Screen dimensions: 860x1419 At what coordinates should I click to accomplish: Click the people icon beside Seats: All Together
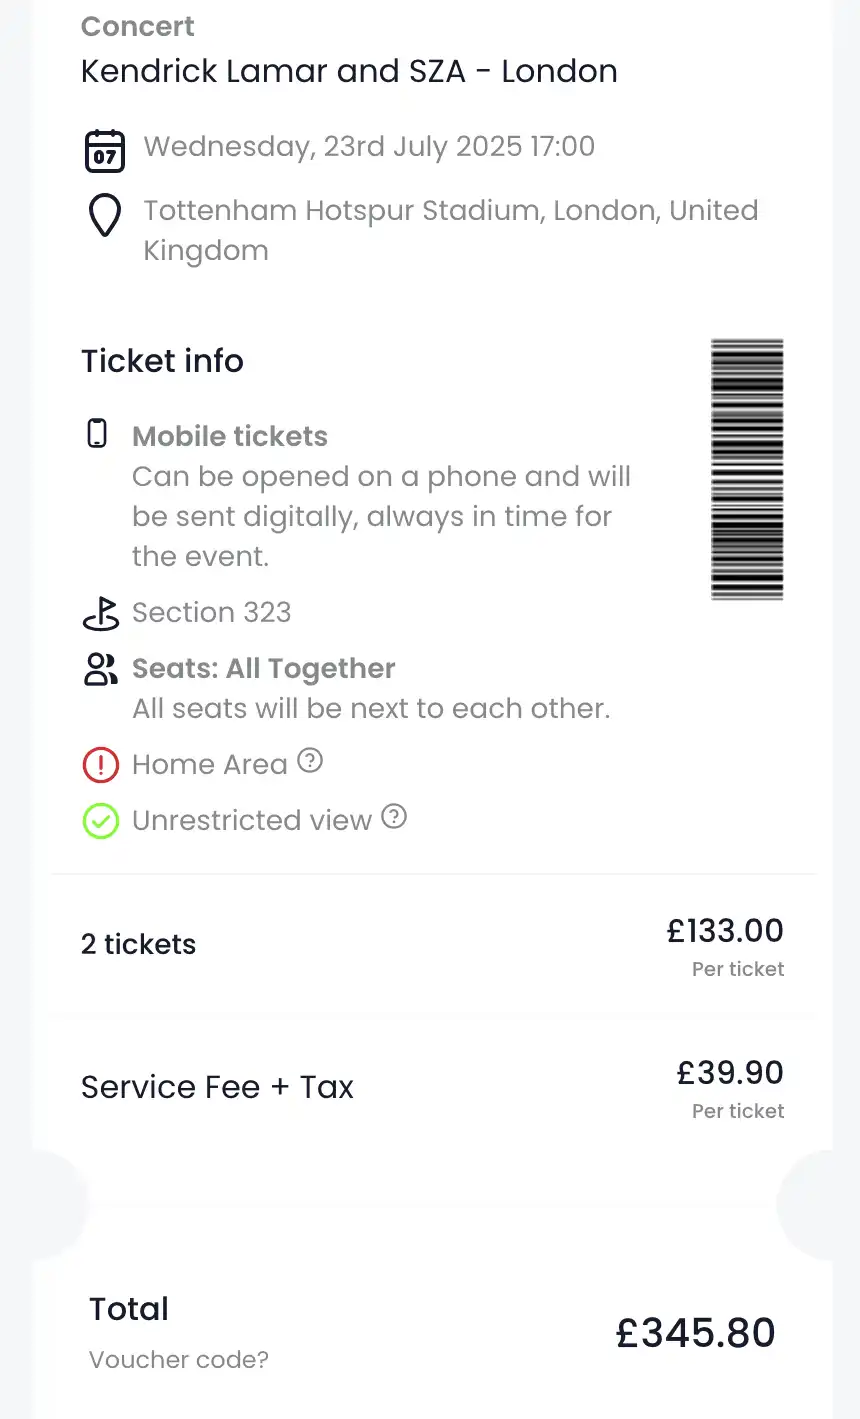100,669
